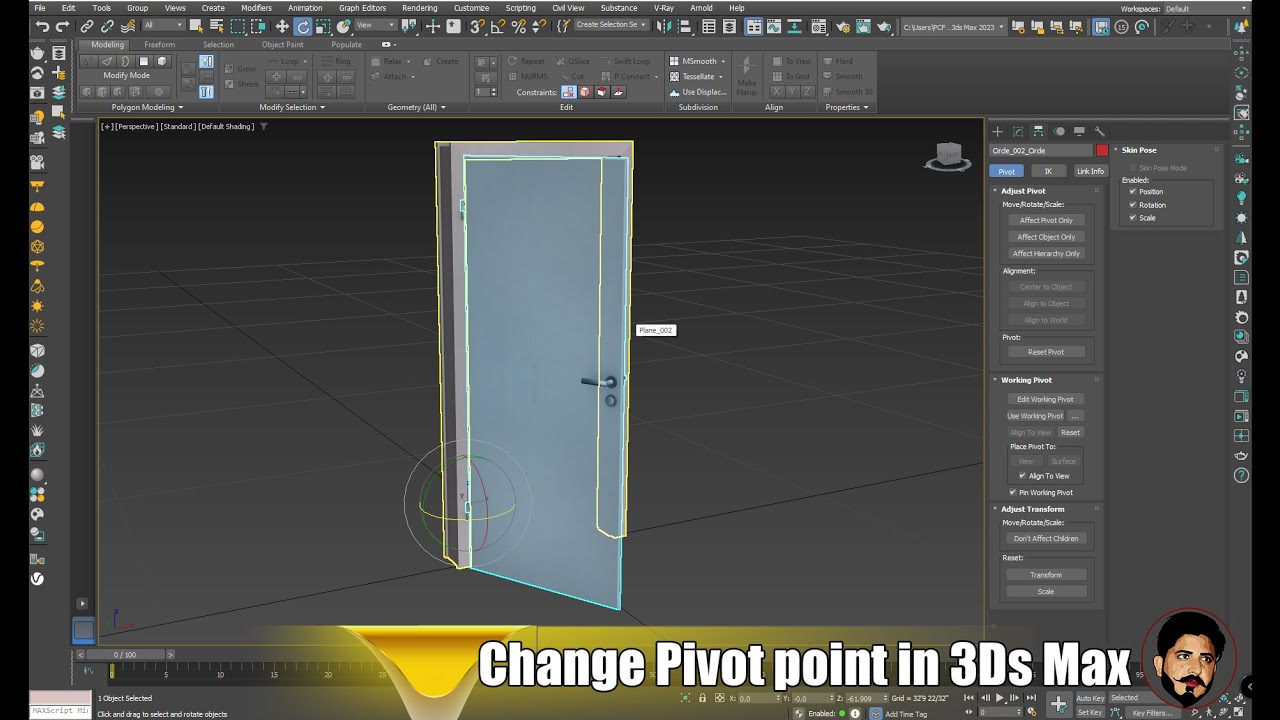Click the Transform reset button
This screenshot has width=1280, height=720.
pyautogui.click(x=1046, y=575)
